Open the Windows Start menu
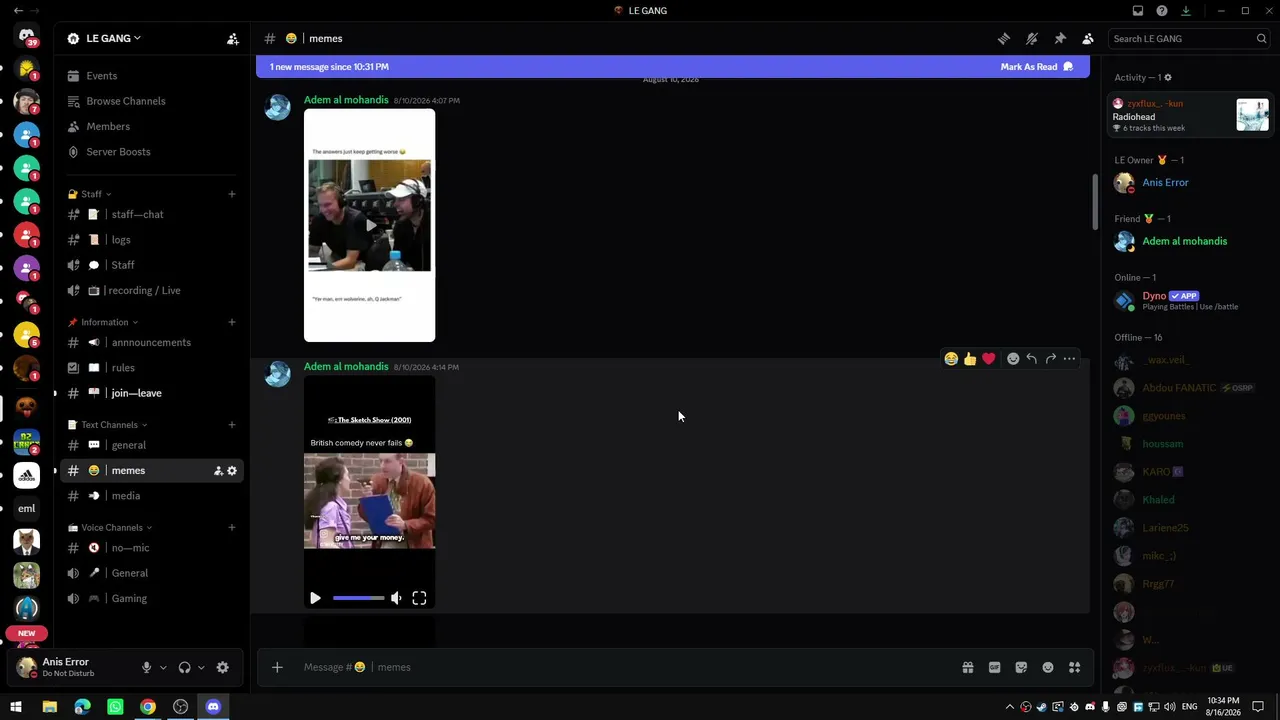 point(16,707)
